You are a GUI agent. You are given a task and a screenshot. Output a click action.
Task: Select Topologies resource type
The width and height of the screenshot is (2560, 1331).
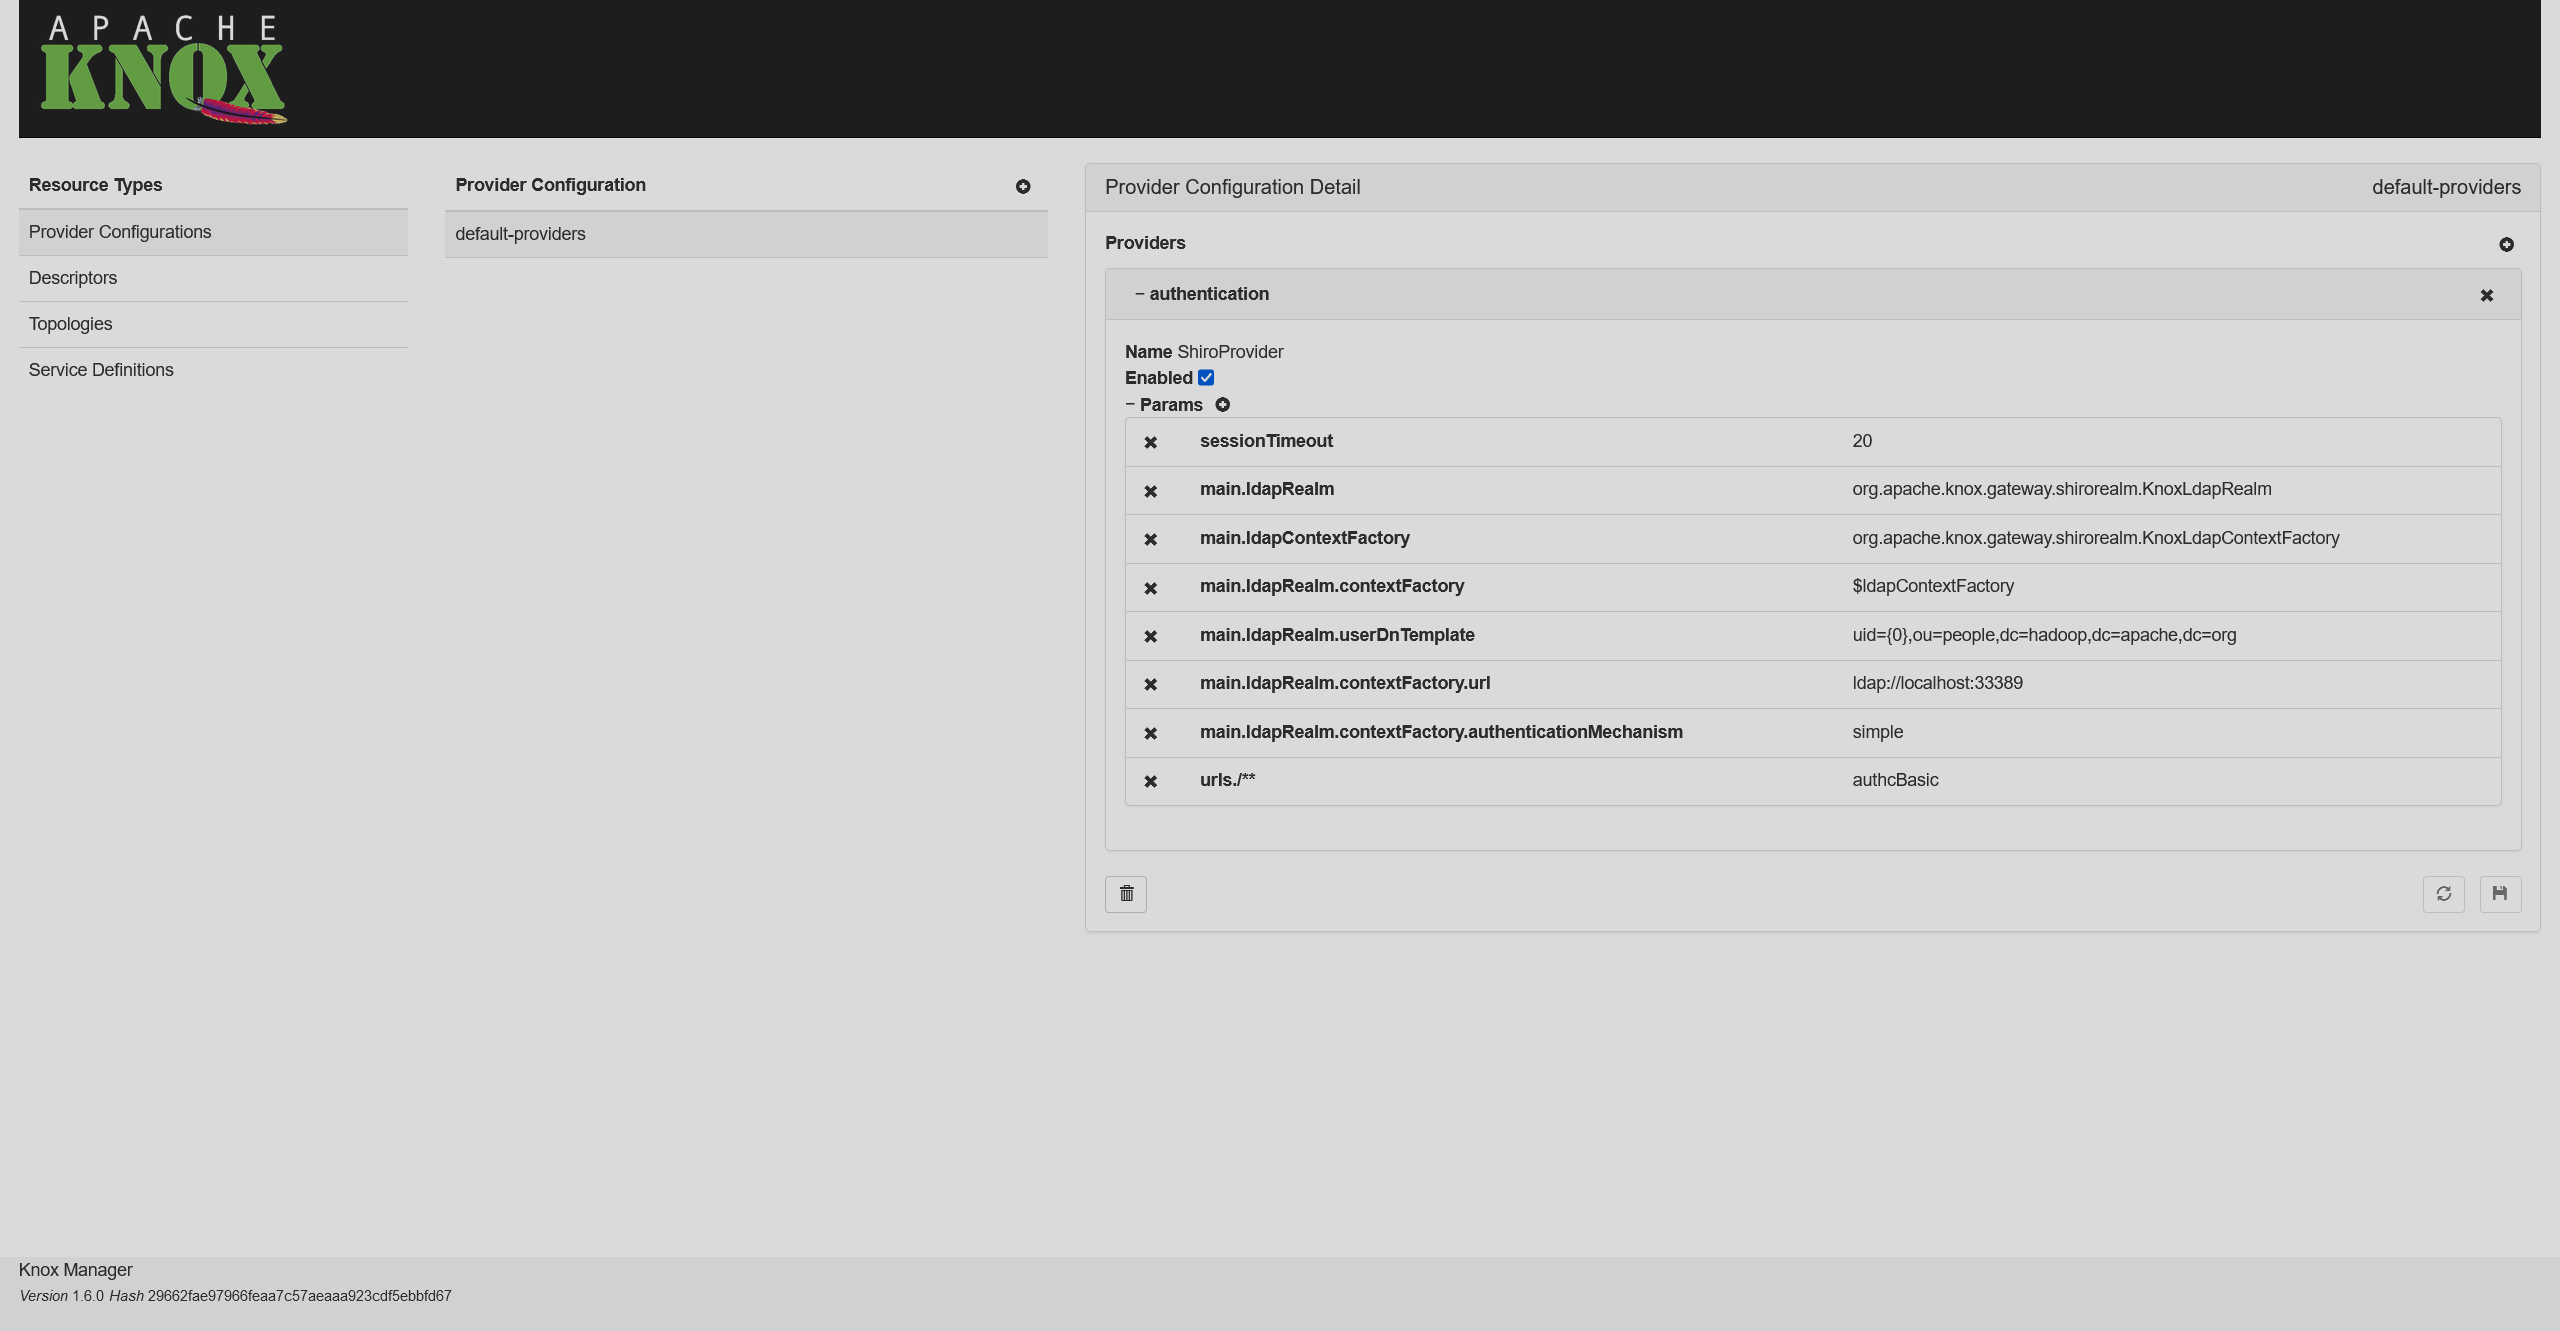point(213,324)
